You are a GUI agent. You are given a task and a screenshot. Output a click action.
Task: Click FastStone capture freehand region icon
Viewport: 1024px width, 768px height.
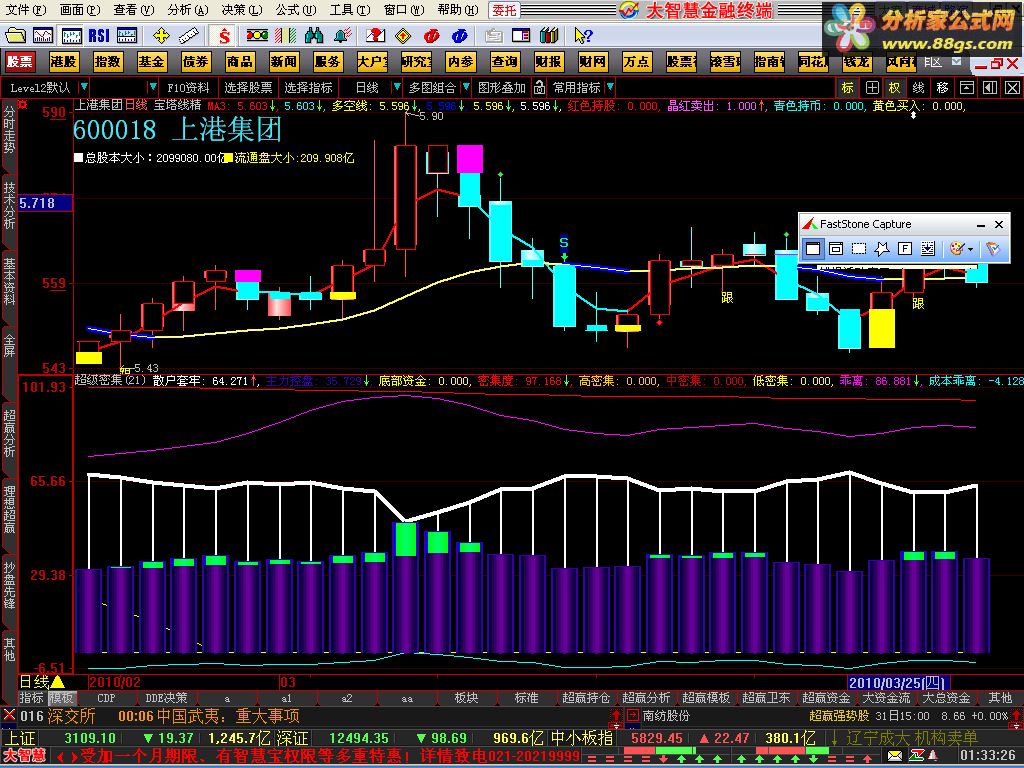coord(882,249)
